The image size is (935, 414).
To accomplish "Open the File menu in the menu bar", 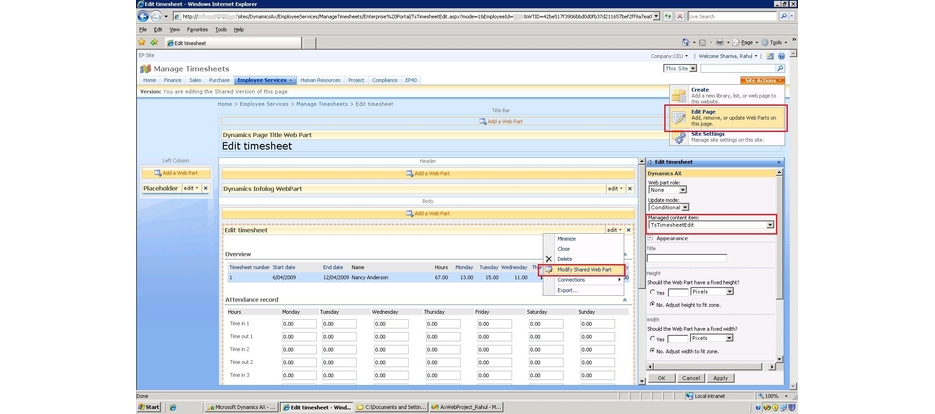I will pos(143,29).
